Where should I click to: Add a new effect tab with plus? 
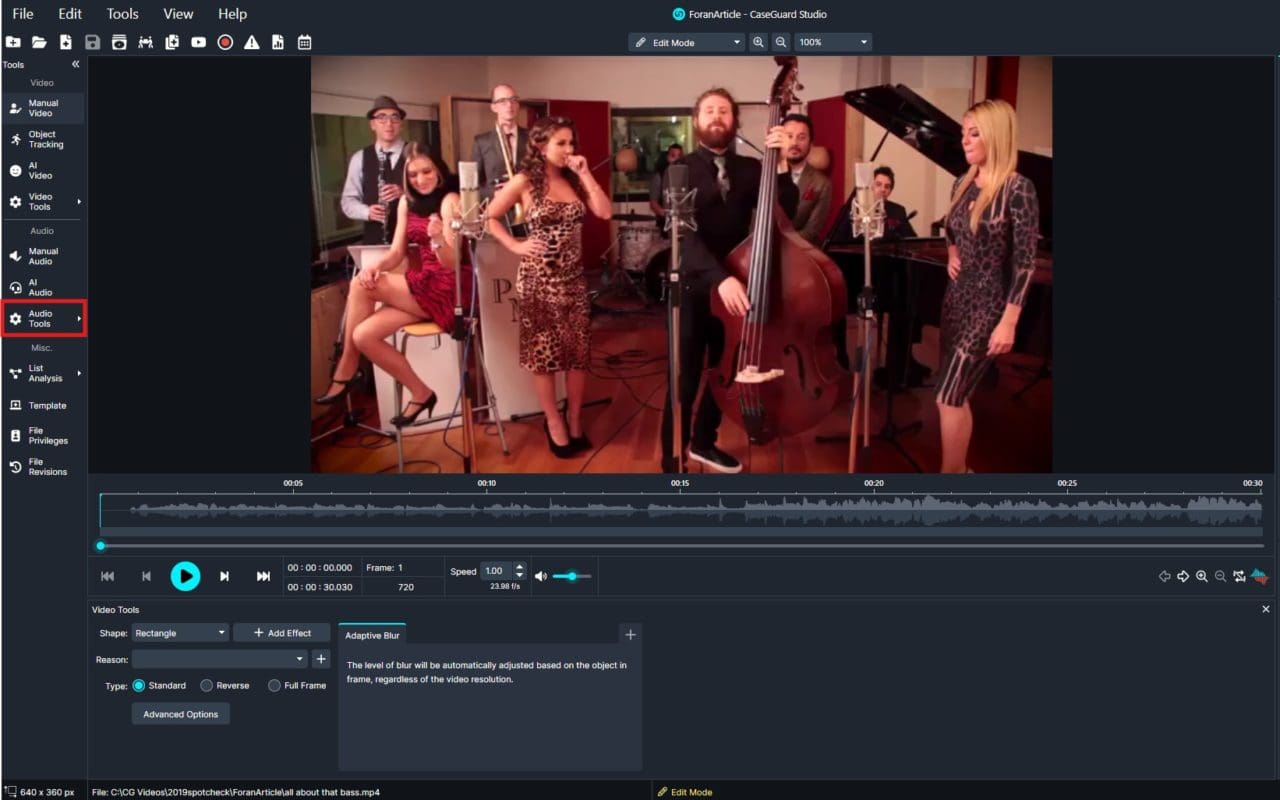(x=630, y=634)
